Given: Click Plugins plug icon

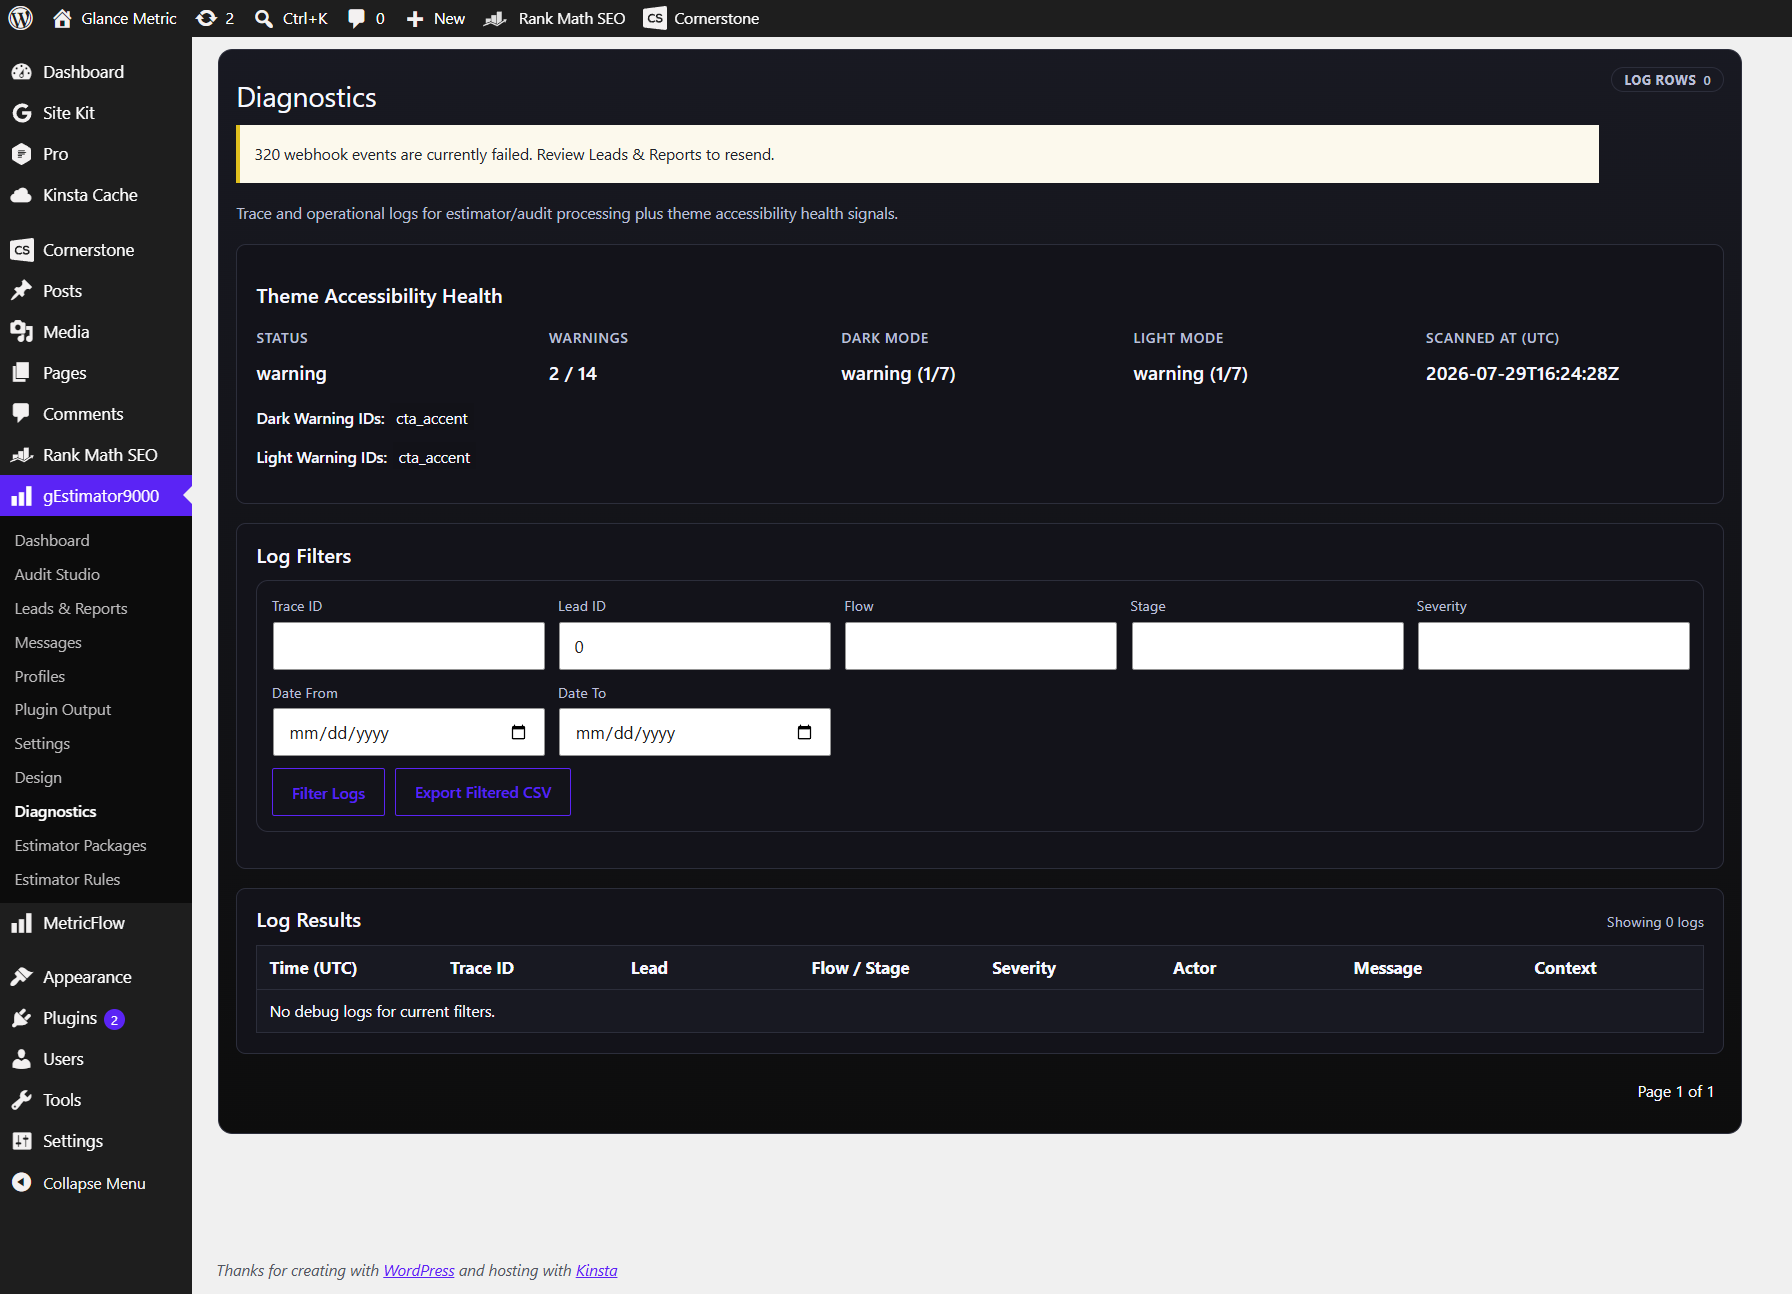Looking at the screenshot, I should 21,1018.
